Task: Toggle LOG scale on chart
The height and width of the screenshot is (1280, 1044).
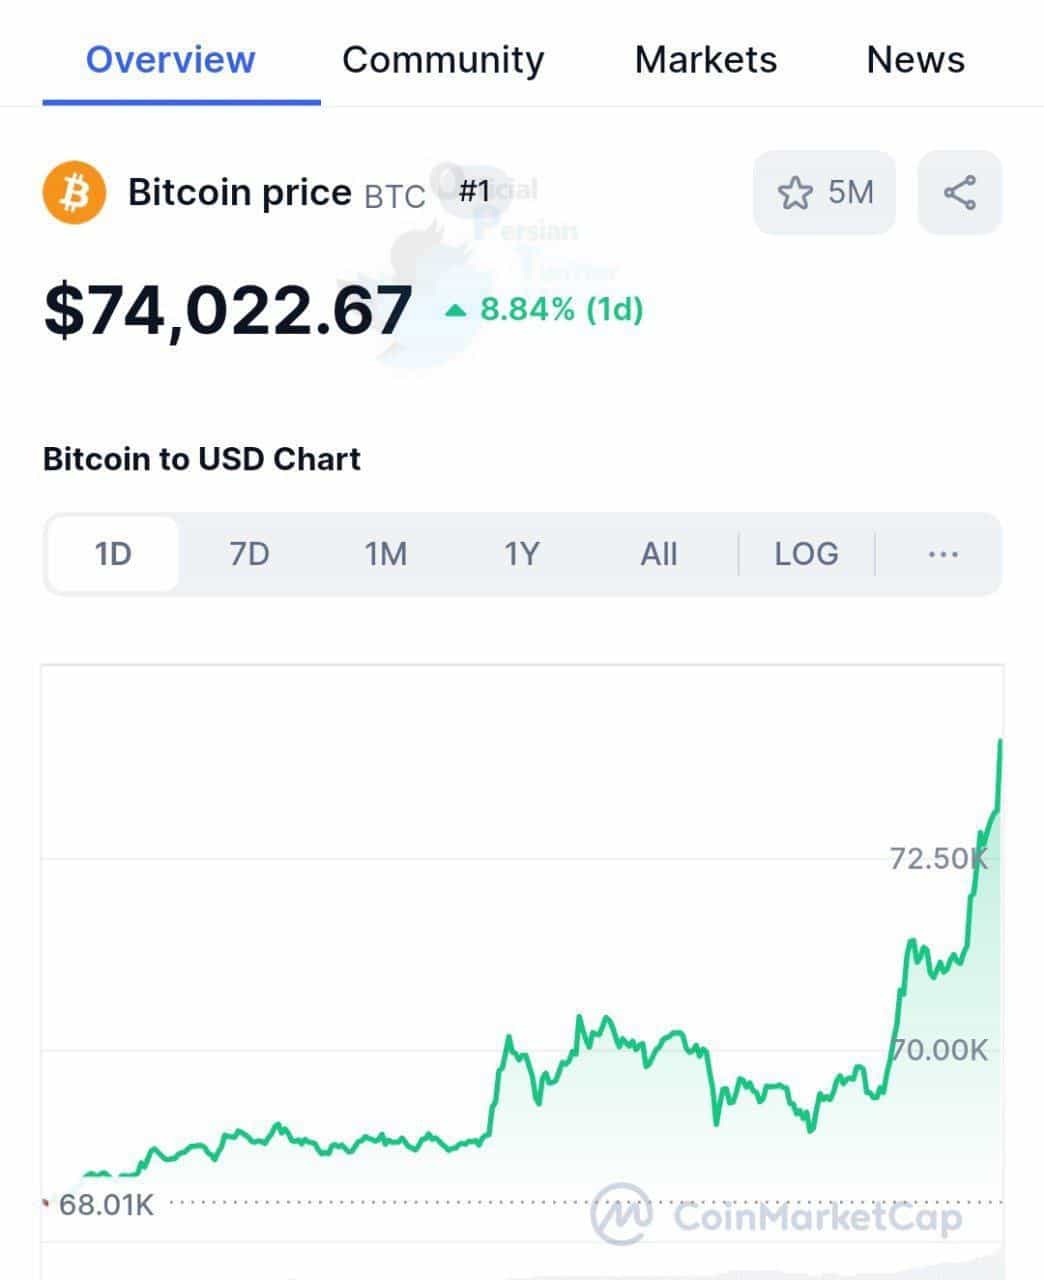Action: 806,554
